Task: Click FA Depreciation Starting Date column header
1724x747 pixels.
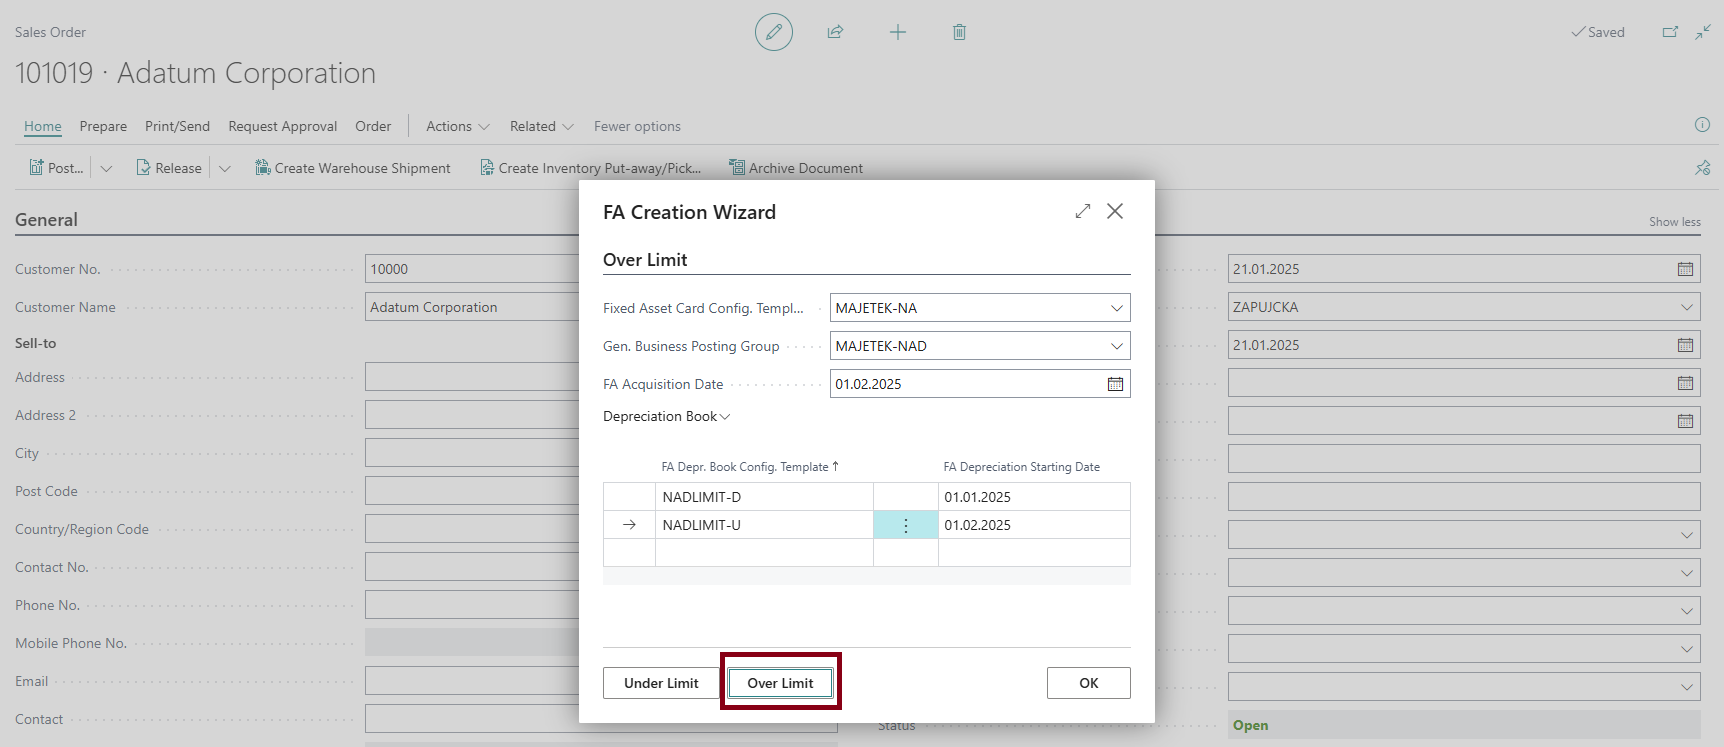Action: click(1021, 467)
